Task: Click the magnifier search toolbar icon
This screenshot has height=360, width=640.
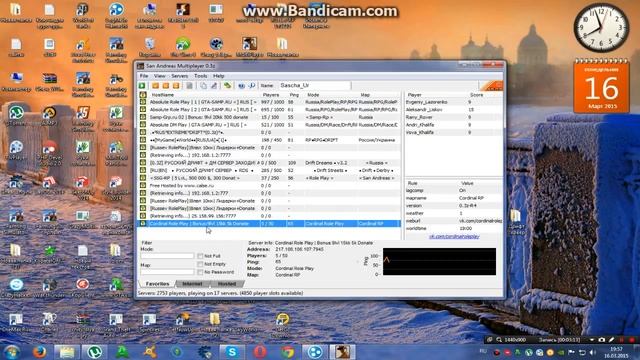Action: pyautogui.click(x=251, y=86)
